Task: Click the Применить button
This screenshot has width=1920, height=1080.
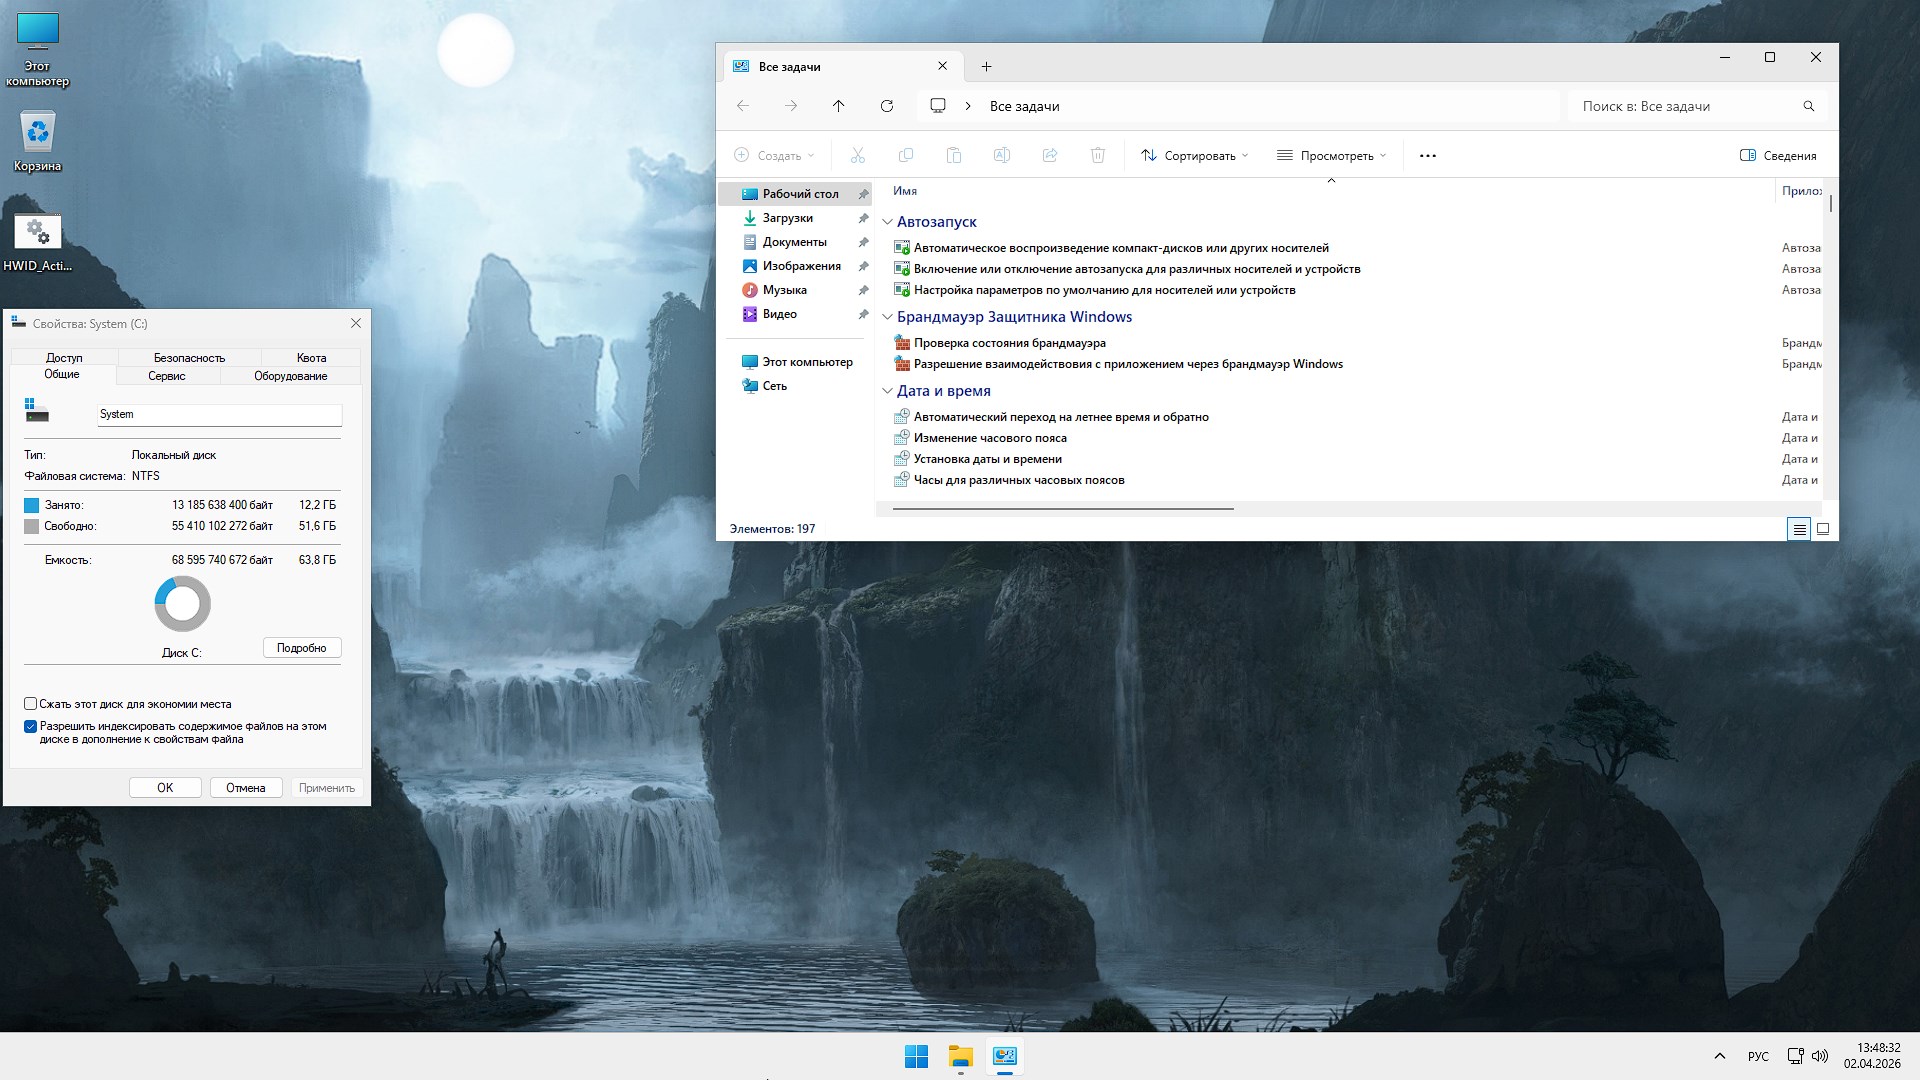Action: click(x=326, y=787)
